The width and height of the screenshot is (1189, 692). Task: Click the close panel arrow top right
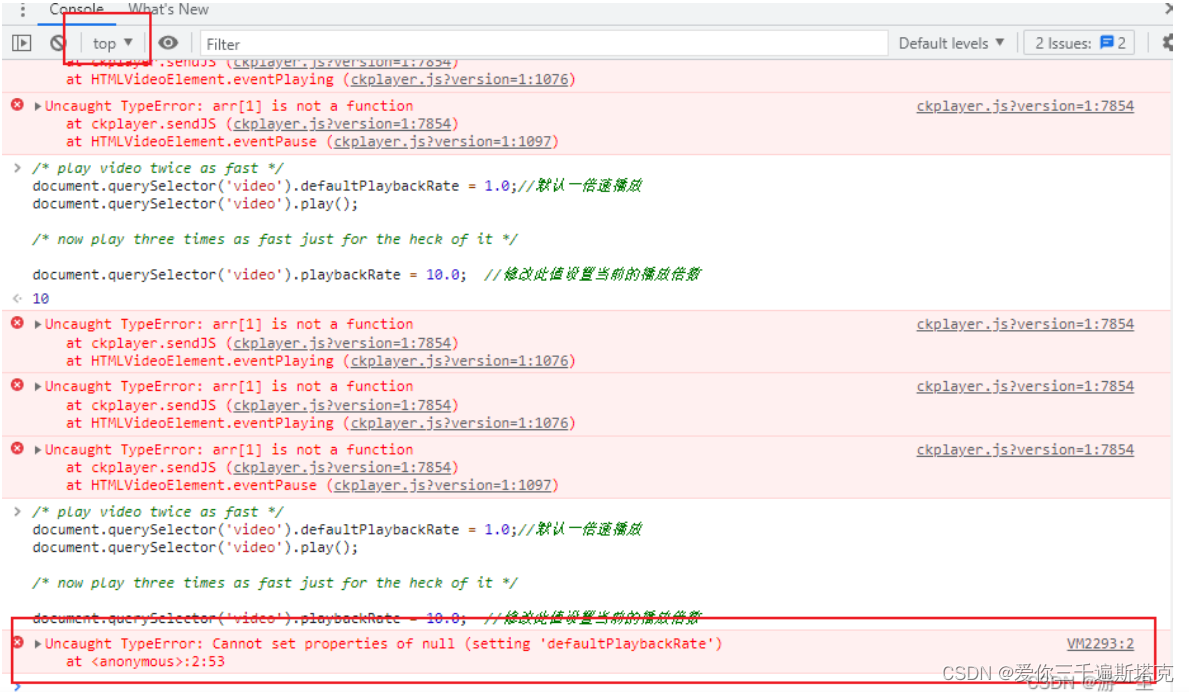[1168, 9]
